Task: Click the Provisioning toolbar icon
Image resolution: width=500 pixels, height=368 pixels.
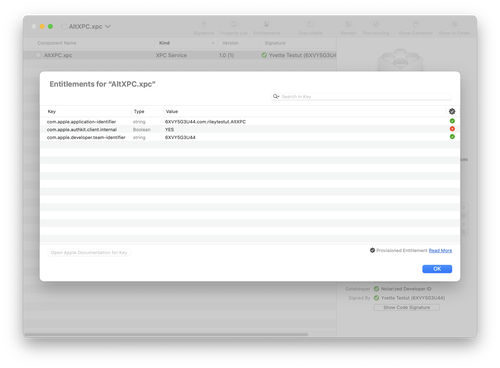Action: point(376,24)
